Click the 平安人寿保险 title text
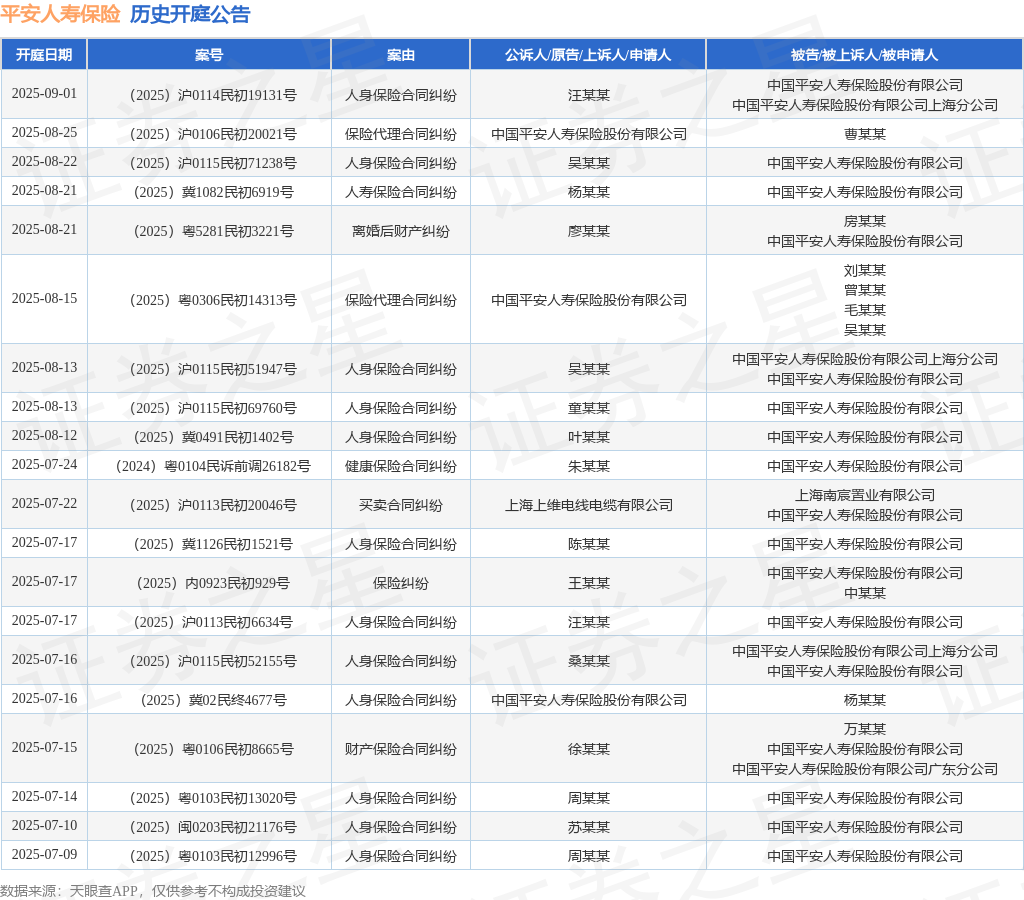Screen dimensions: 1024x900 [60, 14]
